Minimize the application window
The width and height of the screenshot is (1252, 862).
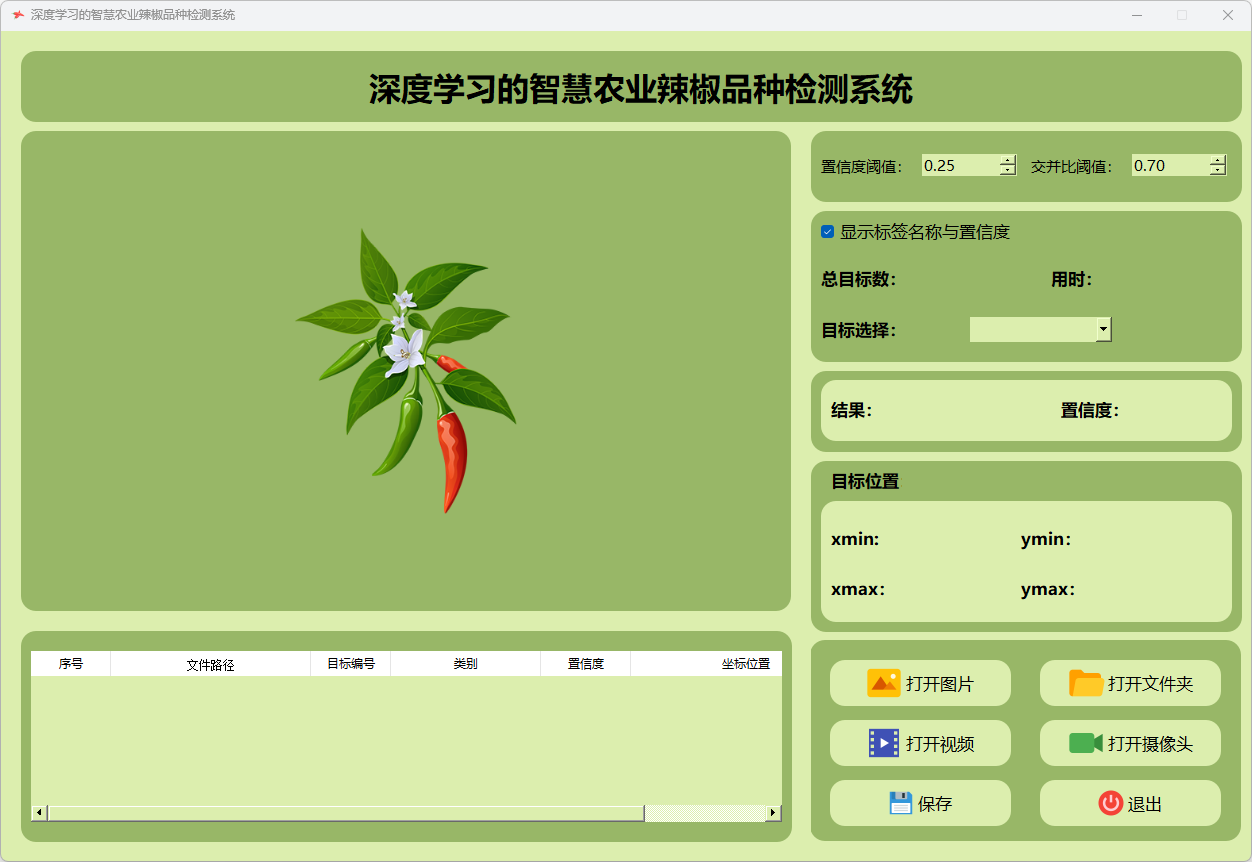pyautogui.click(x=1137, y=15)
